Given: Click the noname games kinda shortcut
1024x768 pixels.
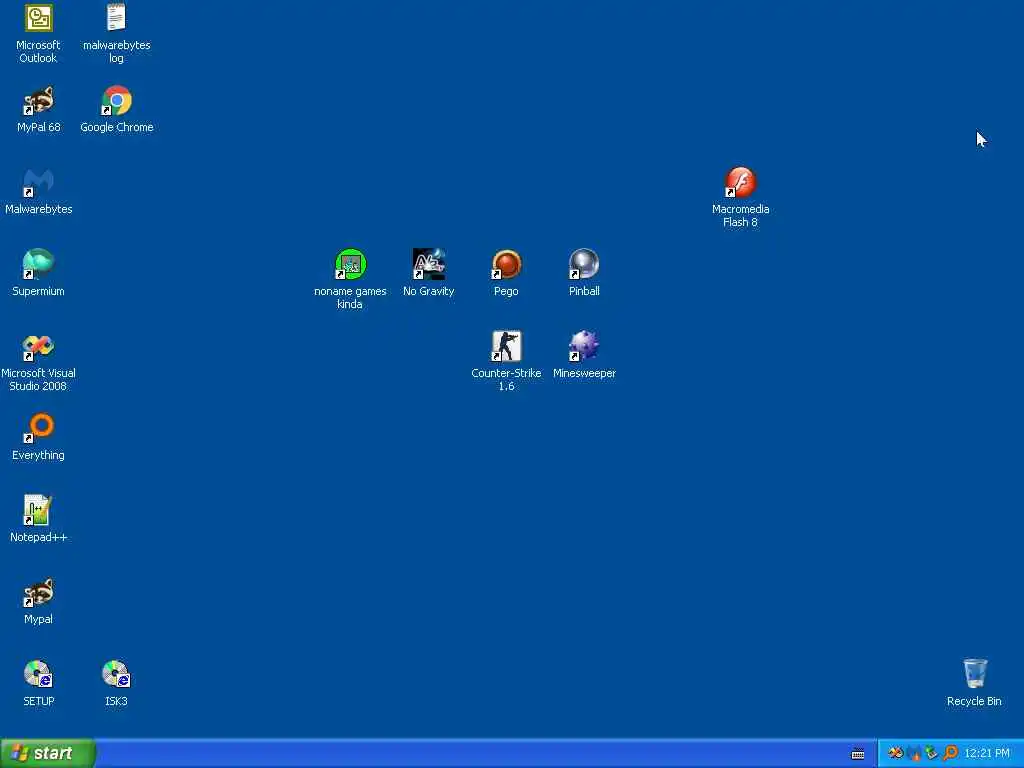Looking at the screenshot, I should tap(350, 280).
